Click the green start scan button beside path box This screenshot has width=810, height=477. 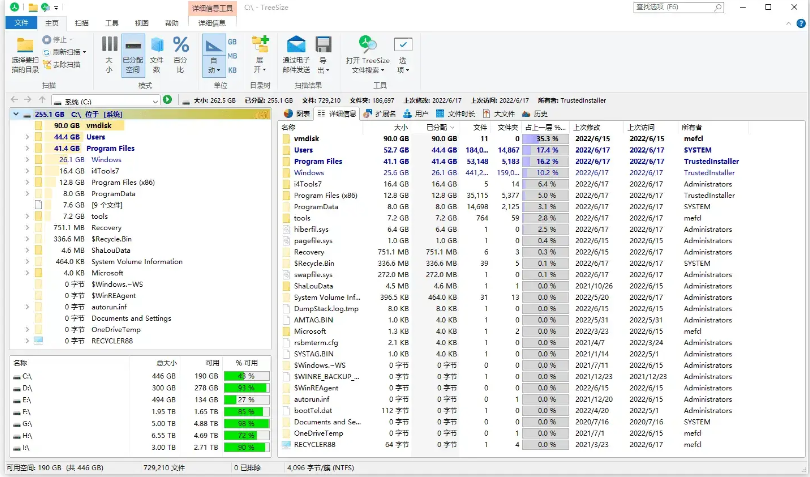tap(168, 100)
